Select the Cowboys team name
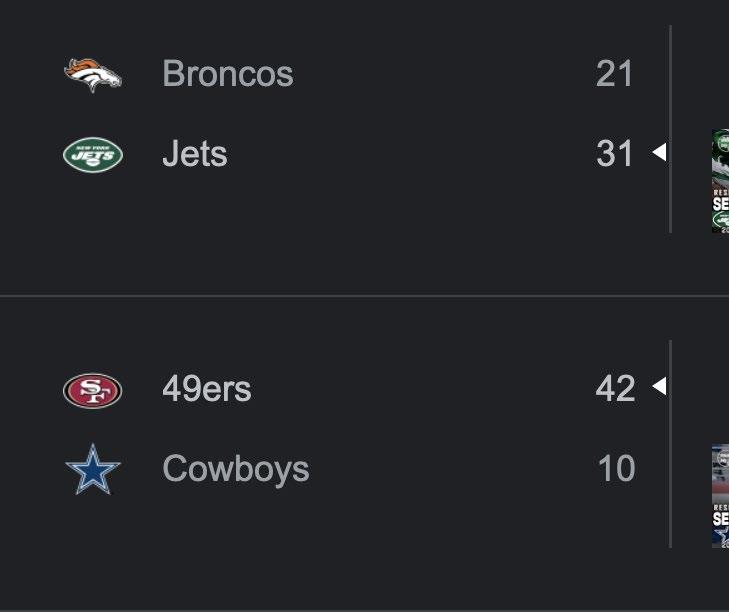The height and width of the screenshot is (612, 729). tap(235, 468)
